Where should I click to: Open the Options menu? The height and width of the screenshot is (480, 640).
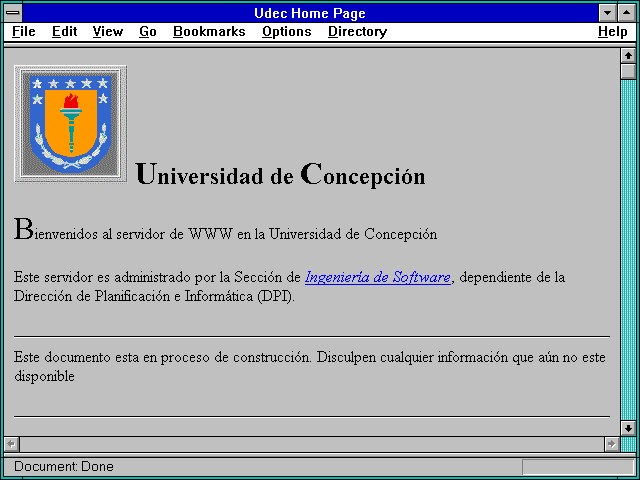(x=287, y=32)
